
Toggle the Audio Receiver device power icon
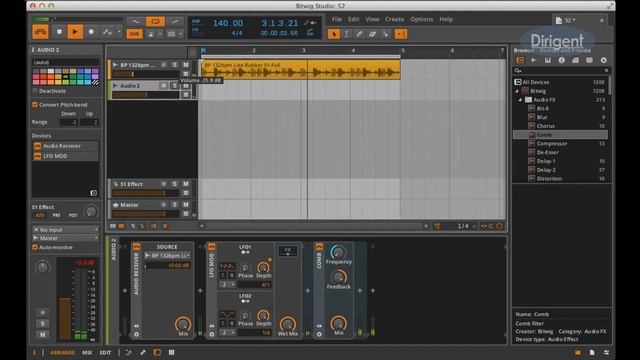point(136,247)
